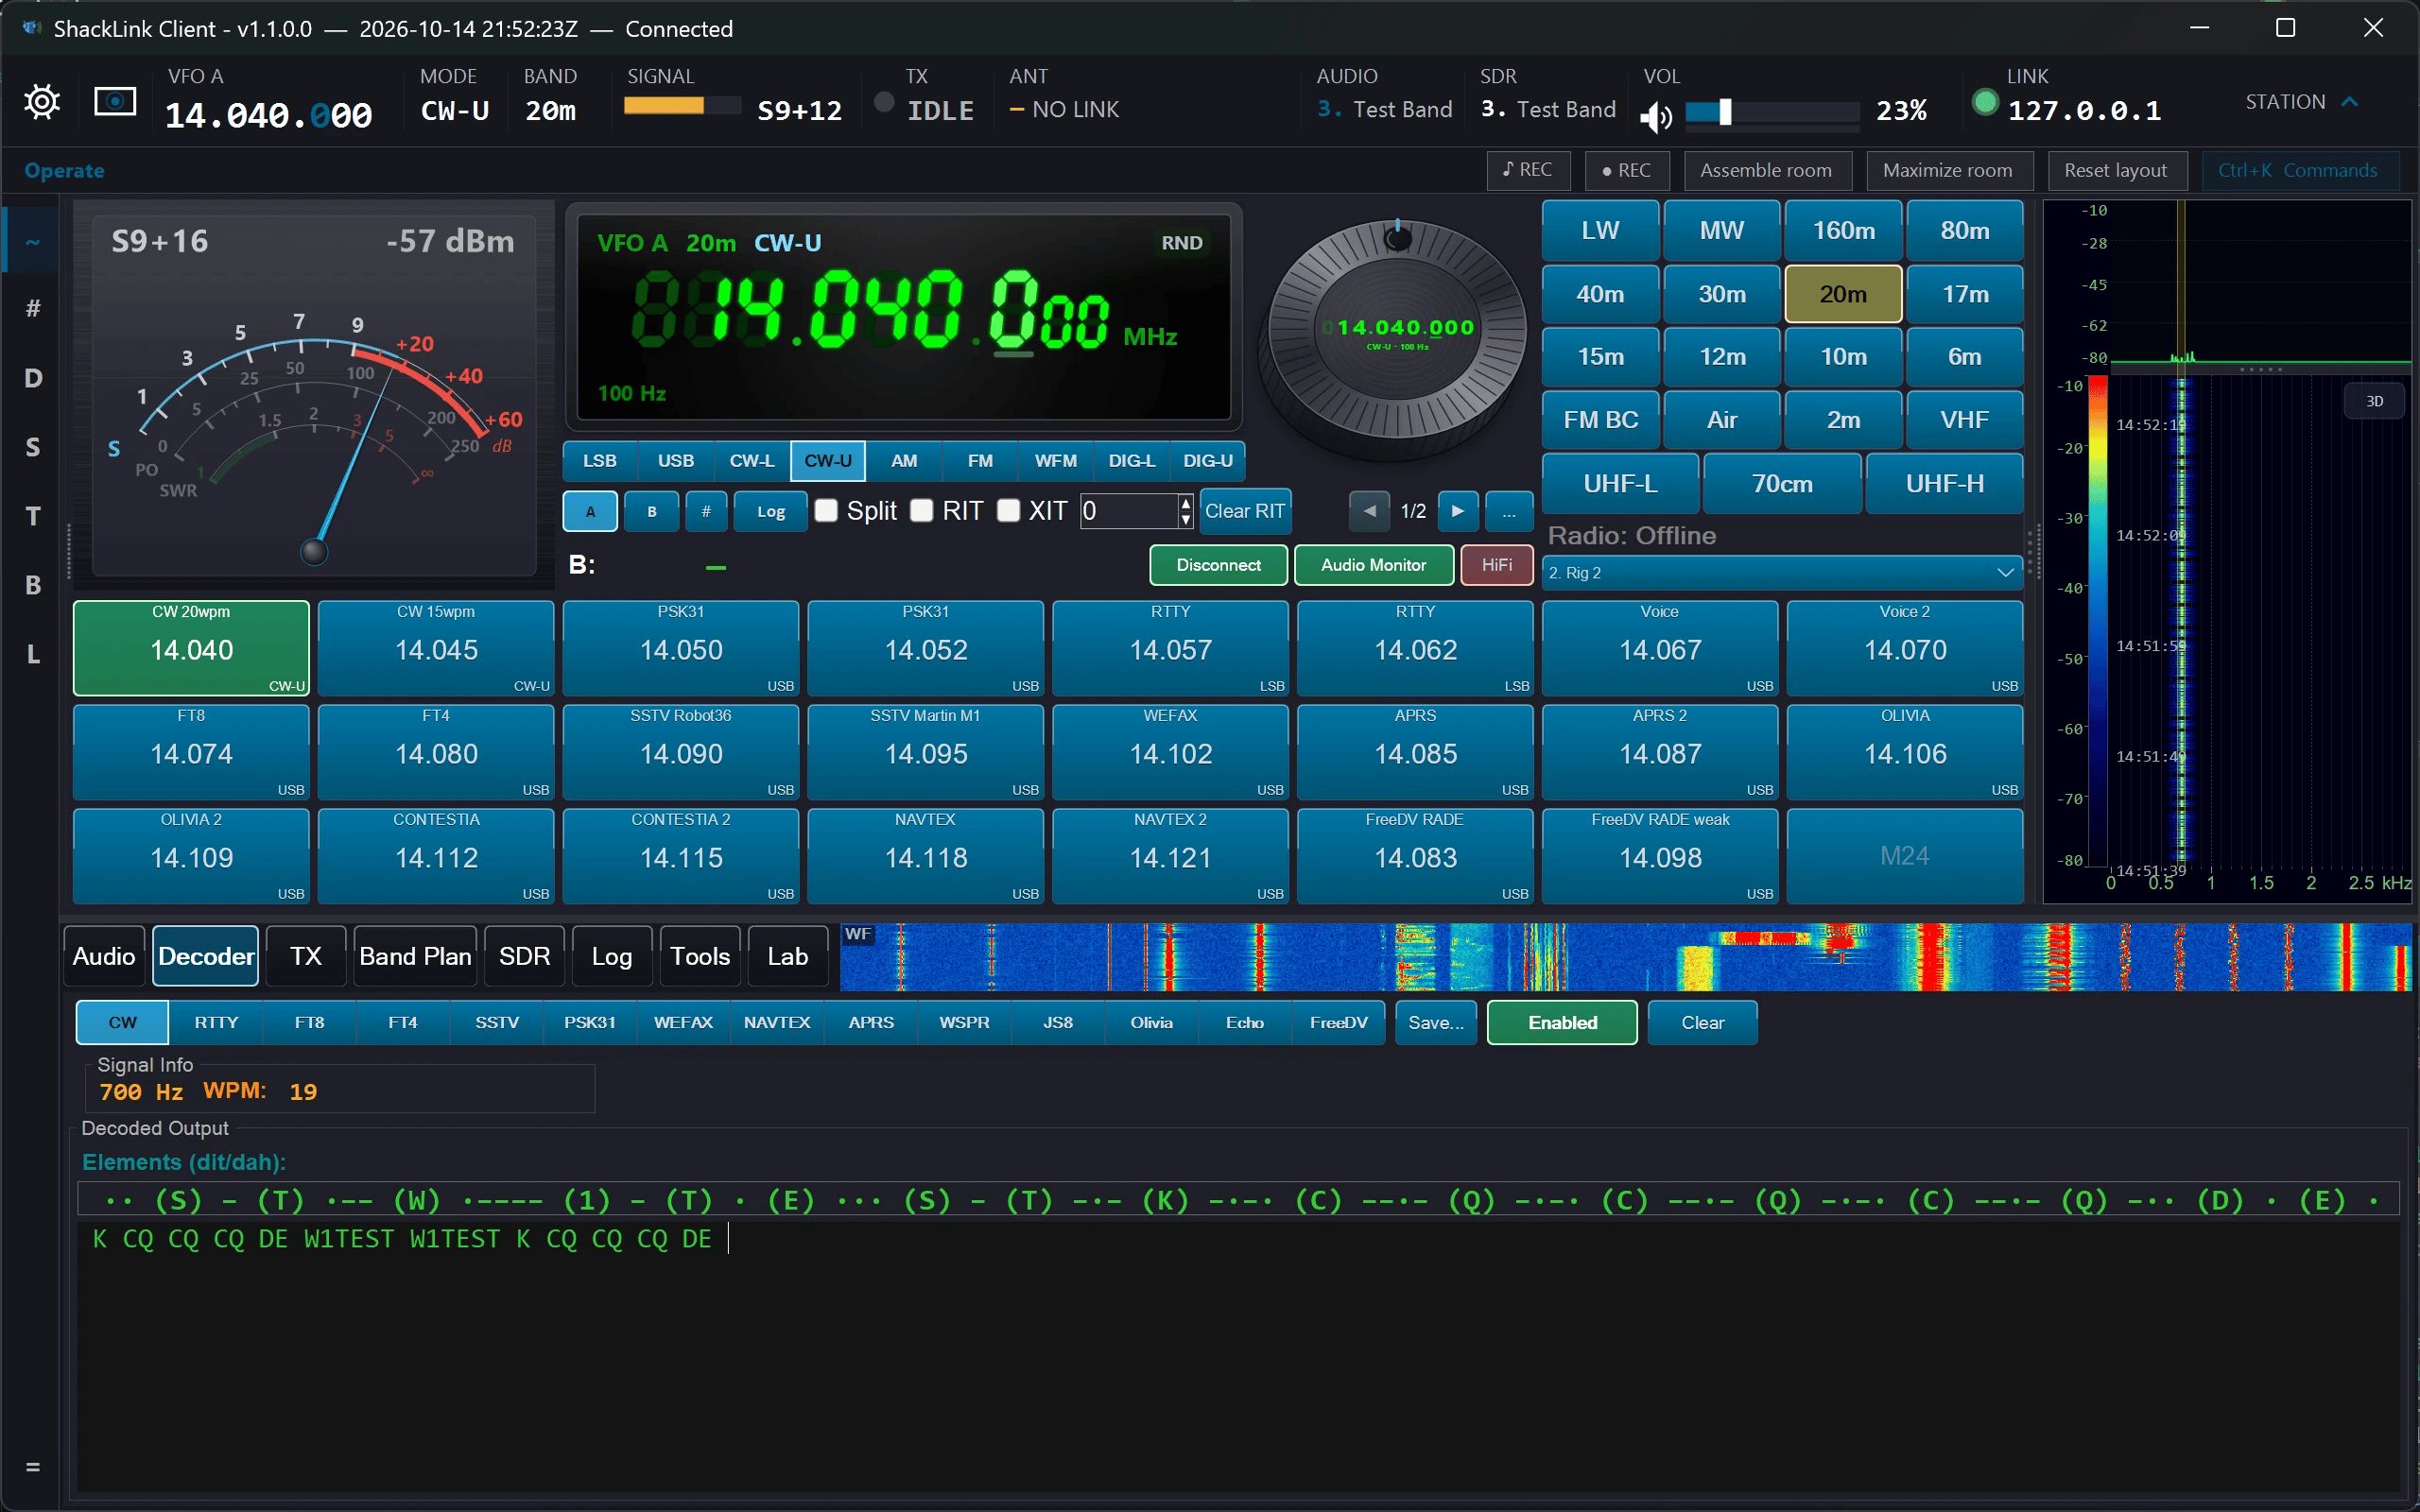Screen dimensions: 2420x1512
Task: Enable the RIT checkbox
Action: click(x=922, y=511)
